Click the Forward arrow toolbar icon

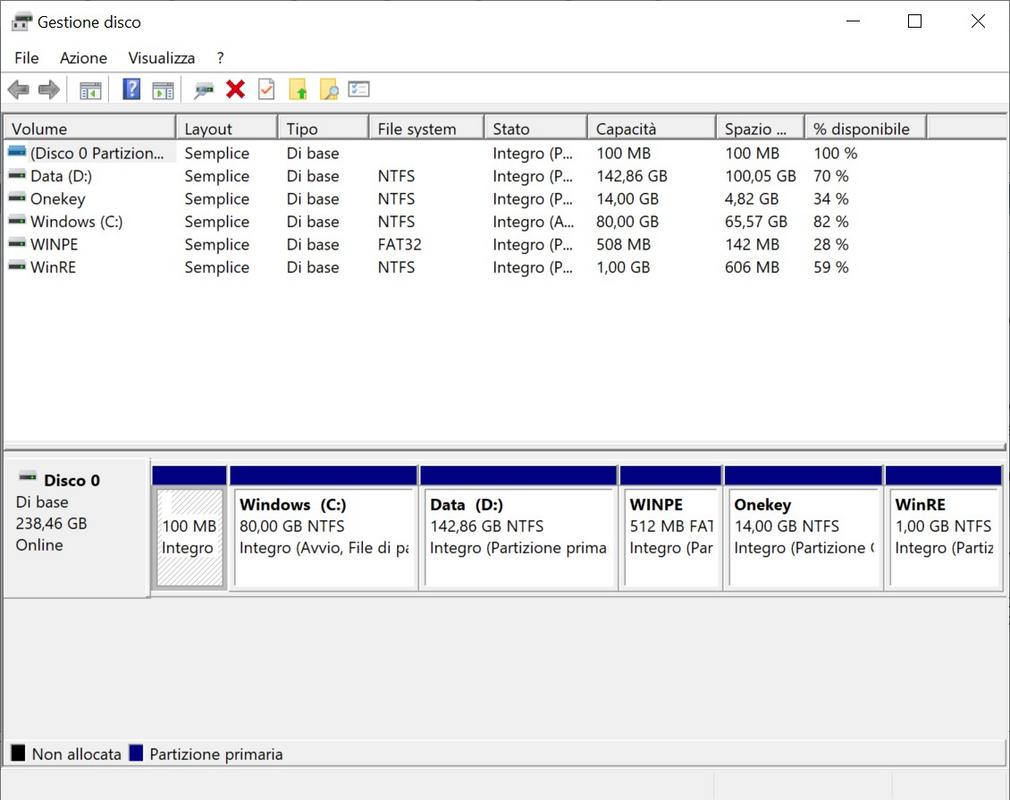pos(49,90)
